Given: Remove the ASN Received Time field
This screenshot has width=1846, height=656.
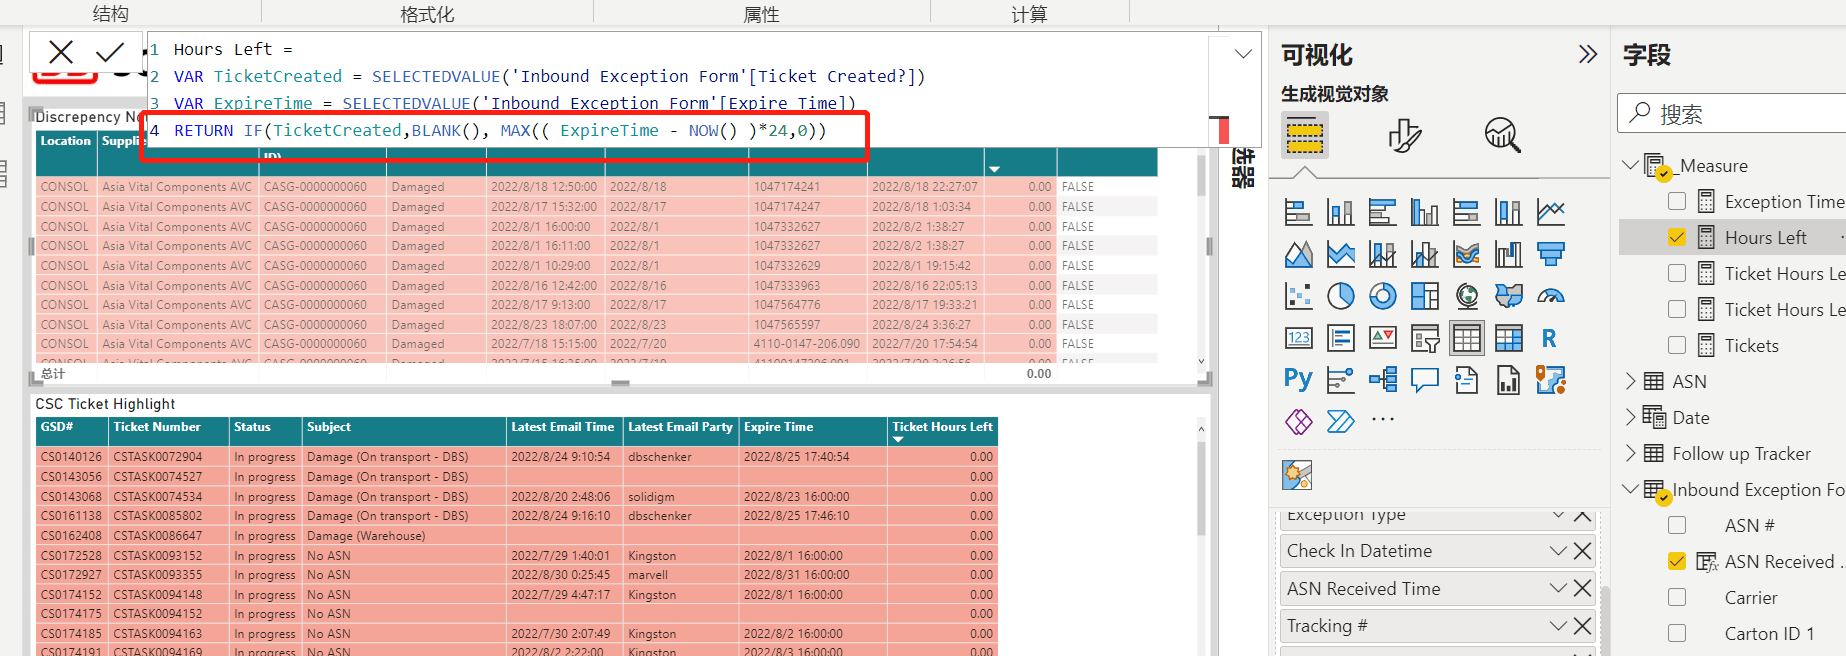Looking at the screenshot, I should (x=1582, y=589).
